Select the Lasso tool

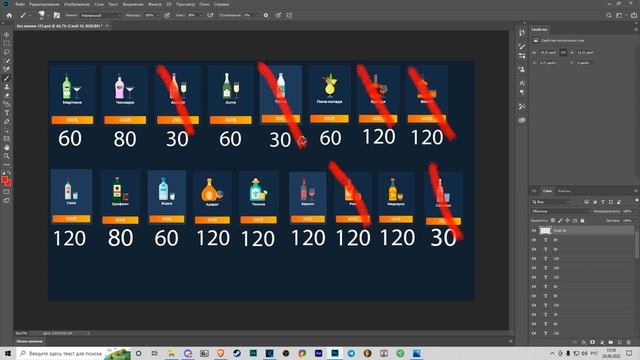pyautogui.click(x=7, y=52)
